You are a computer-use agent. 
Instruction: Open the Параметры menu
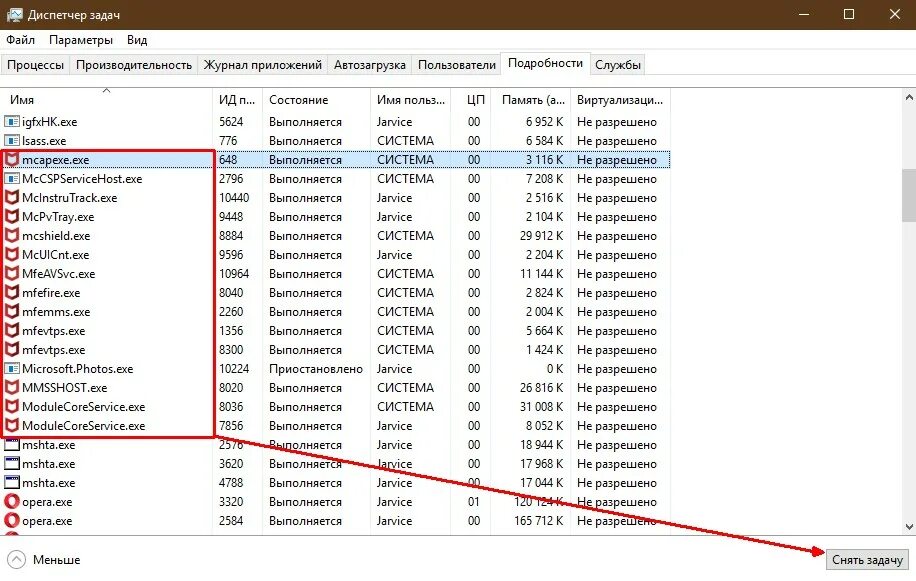pyautogui.click(x=81, y=40)
